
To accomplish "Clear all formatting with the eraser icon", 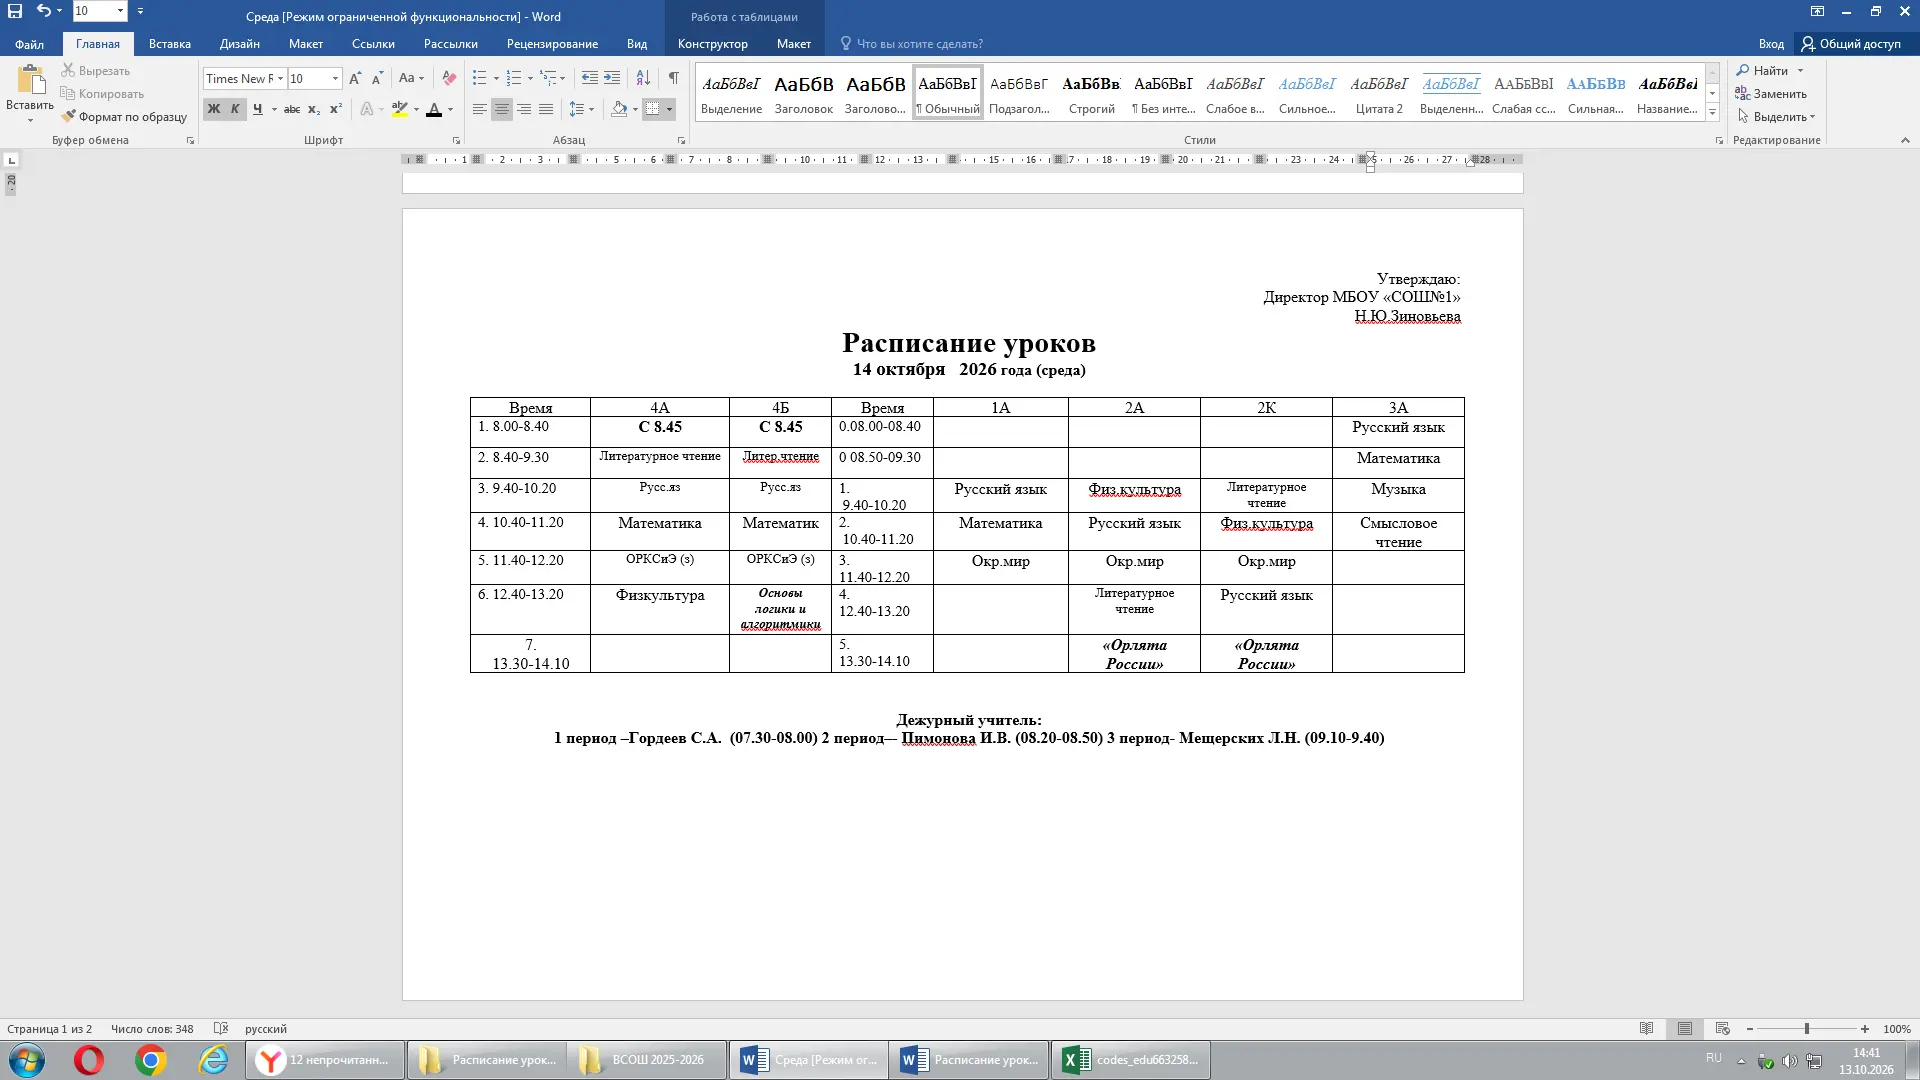I will (449, 78).
